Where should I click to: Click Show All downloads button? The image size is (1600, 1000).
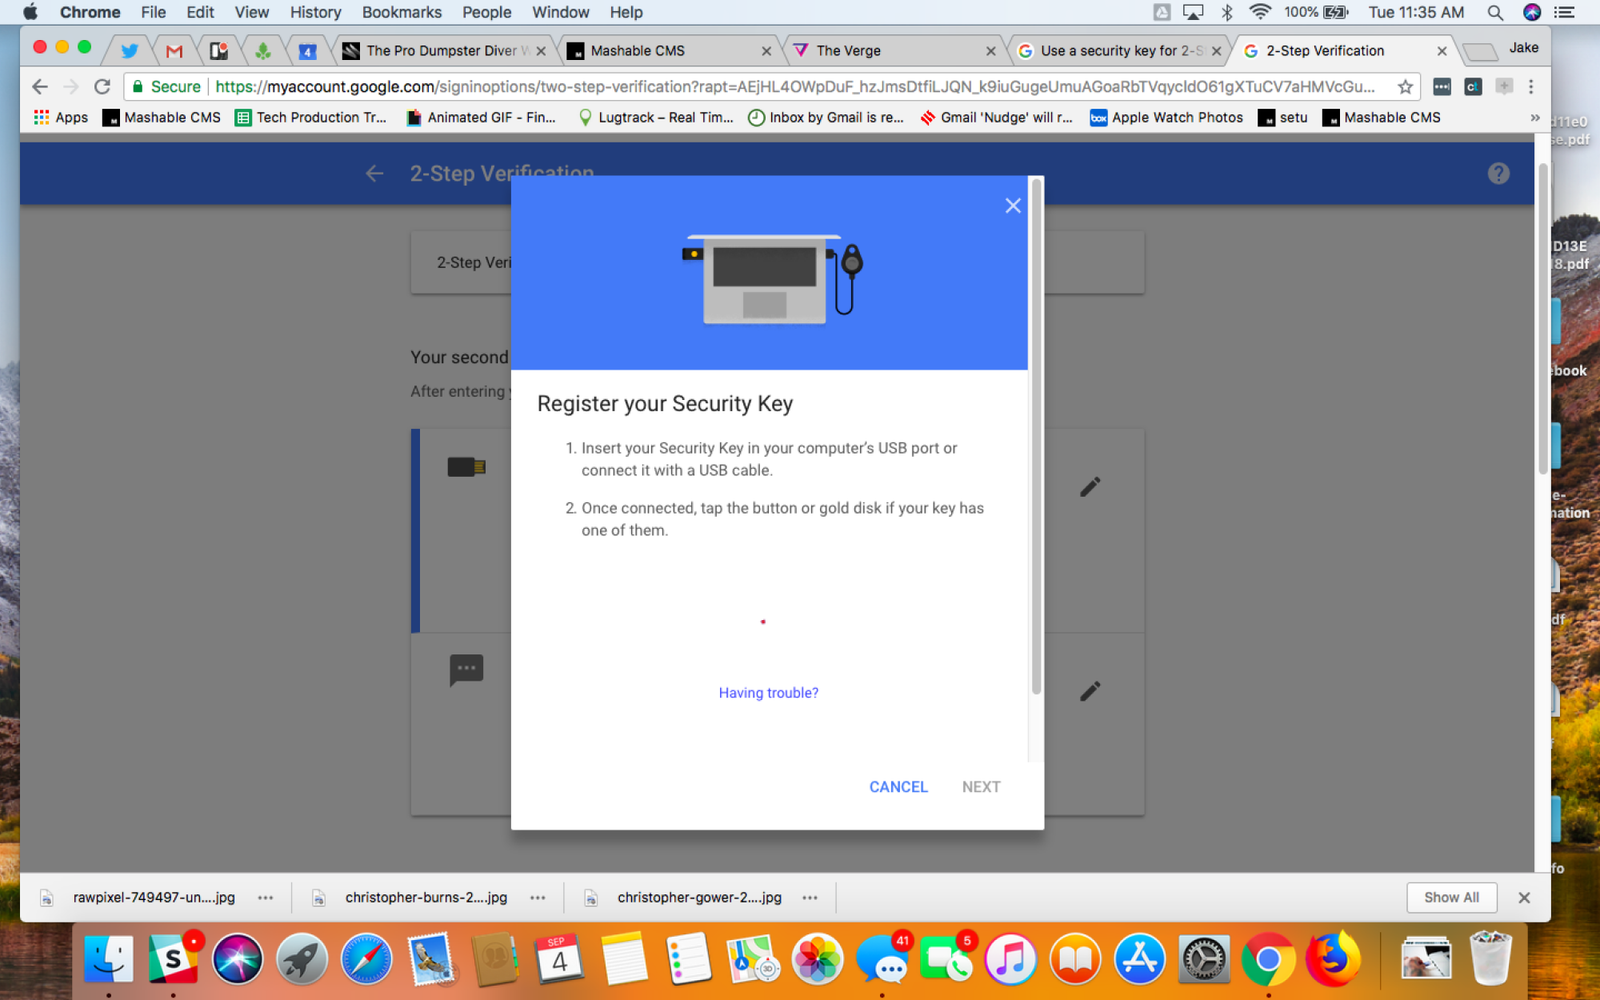(1451, 898)
